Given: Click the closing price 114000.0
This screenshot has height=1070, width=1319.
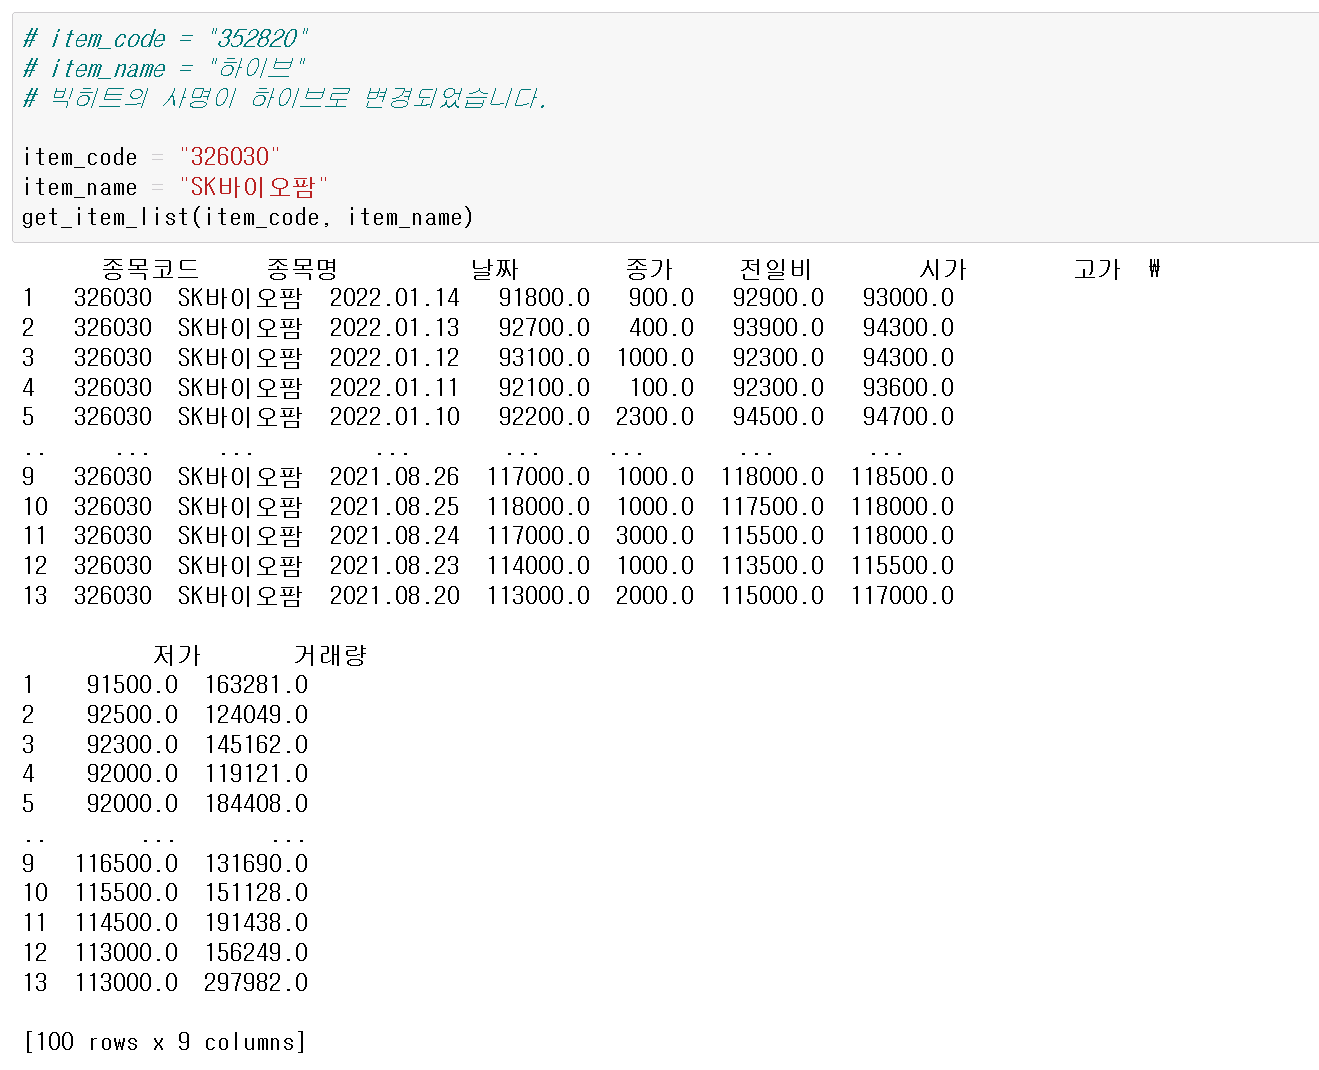Looking at the screenshot, I should click(x=538, y=566).
